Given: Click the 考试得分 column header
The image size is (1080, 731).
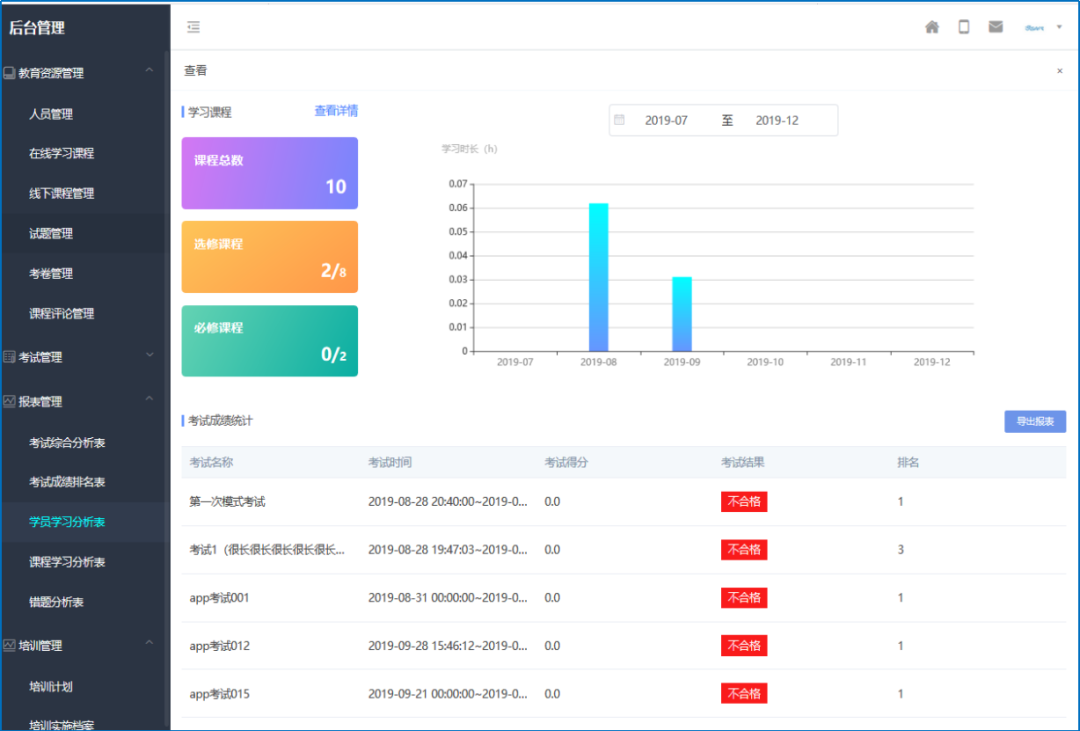Looking at the screenshot, I should 566,462.
